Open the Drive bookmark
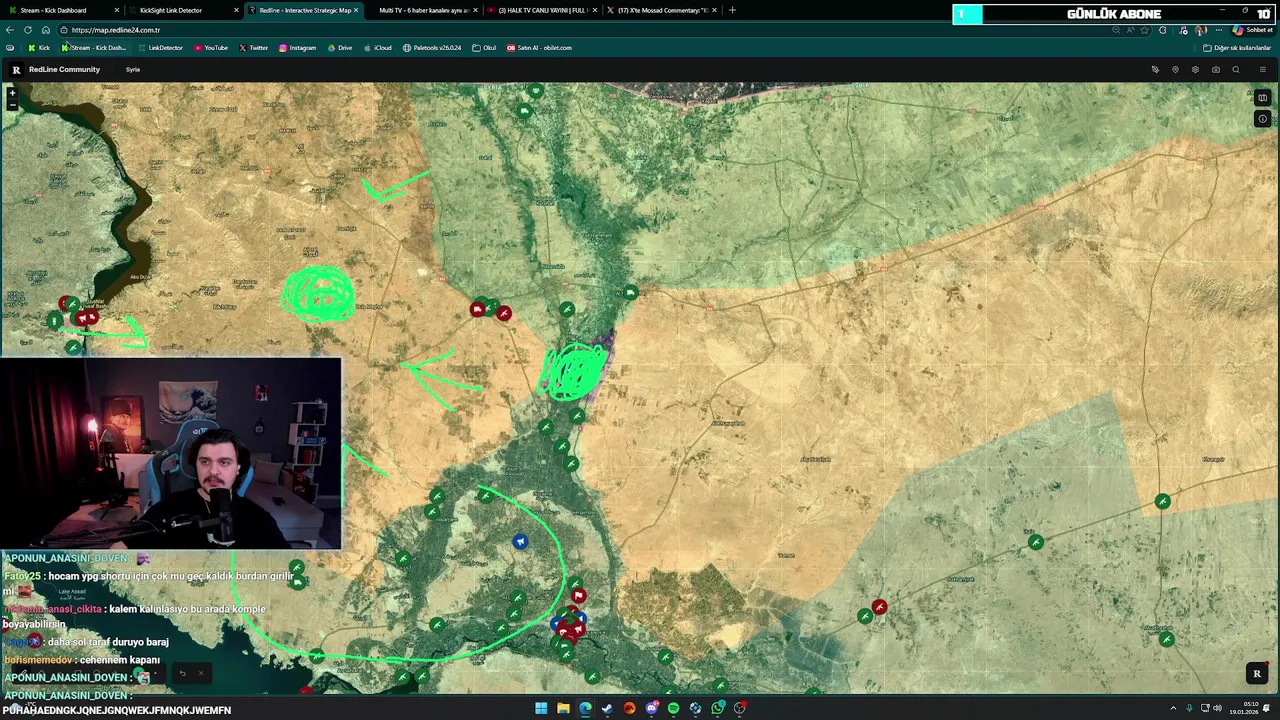 340,48
